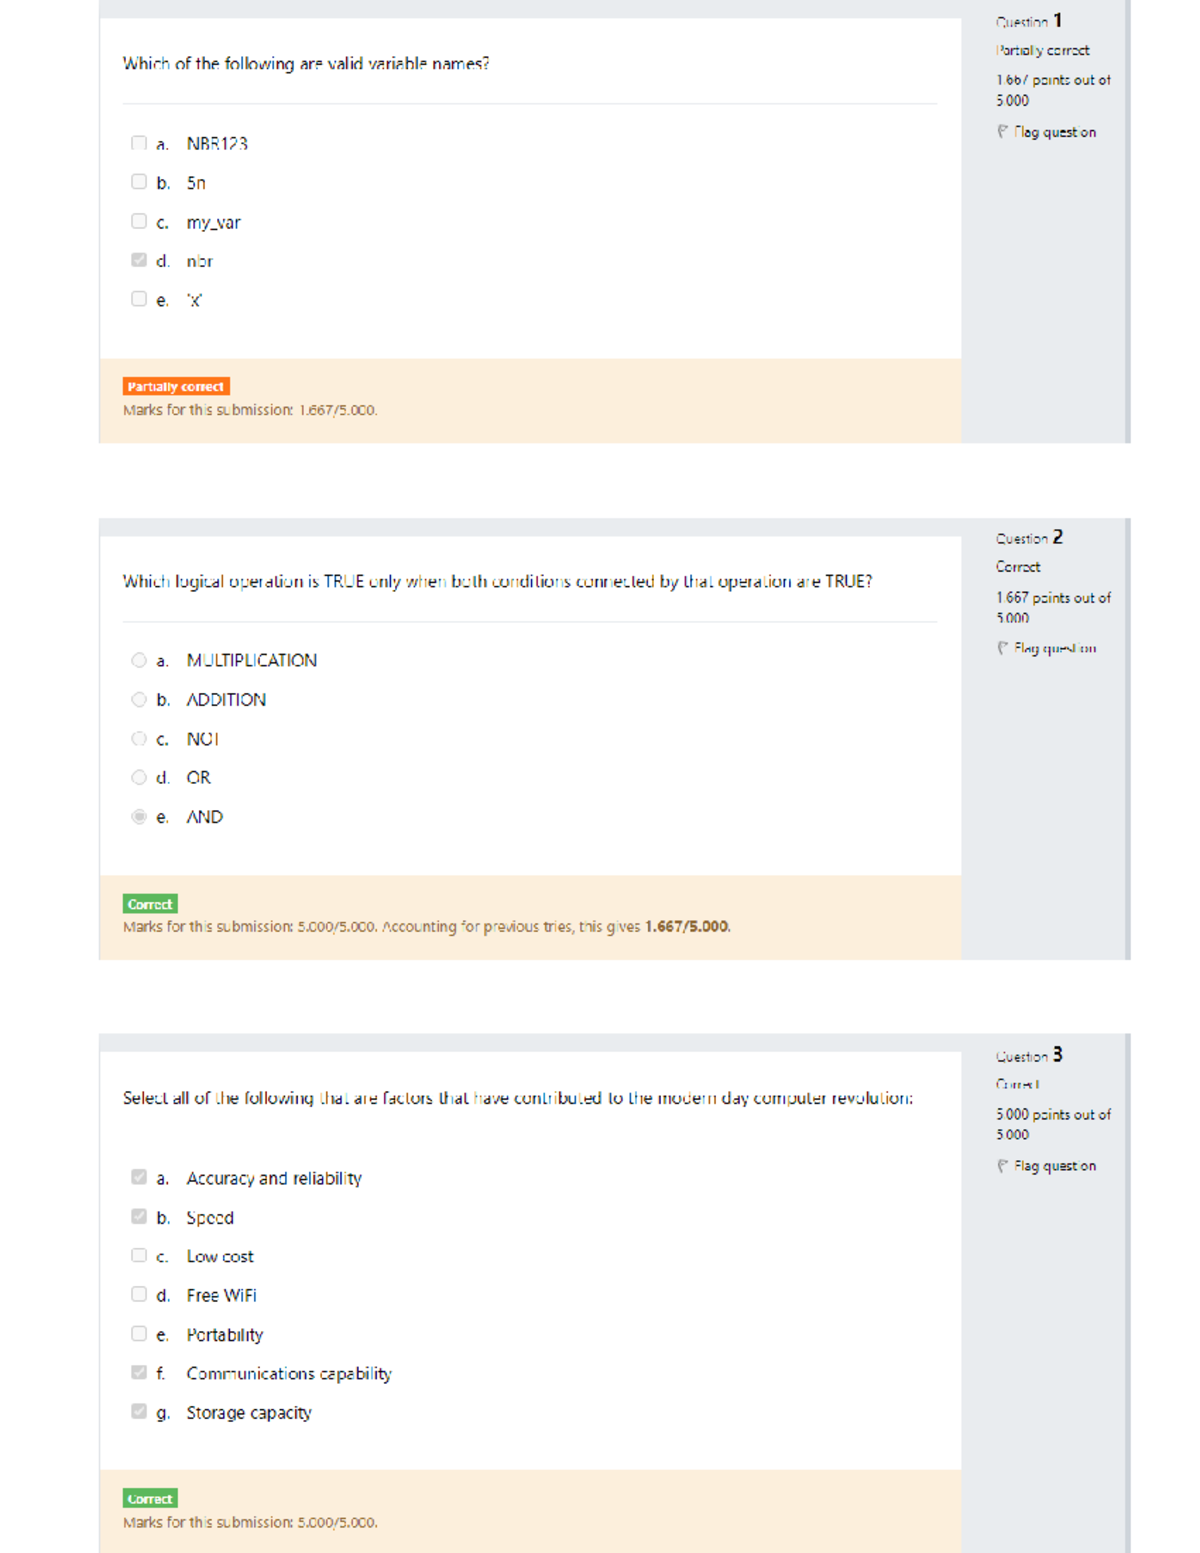
Task: Uncheck 'Accuracy and reliability' in Question 3
Action: coord(137,1176)
